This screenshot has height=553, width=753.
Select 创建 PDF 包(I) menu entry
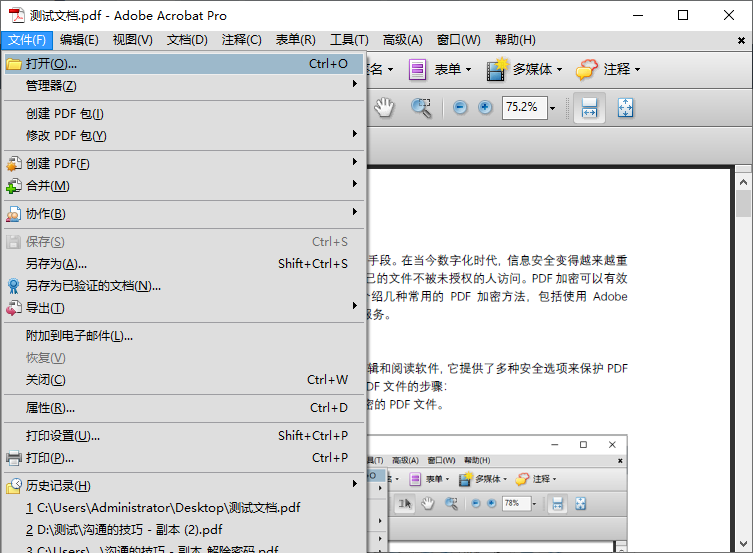[184, 114]
